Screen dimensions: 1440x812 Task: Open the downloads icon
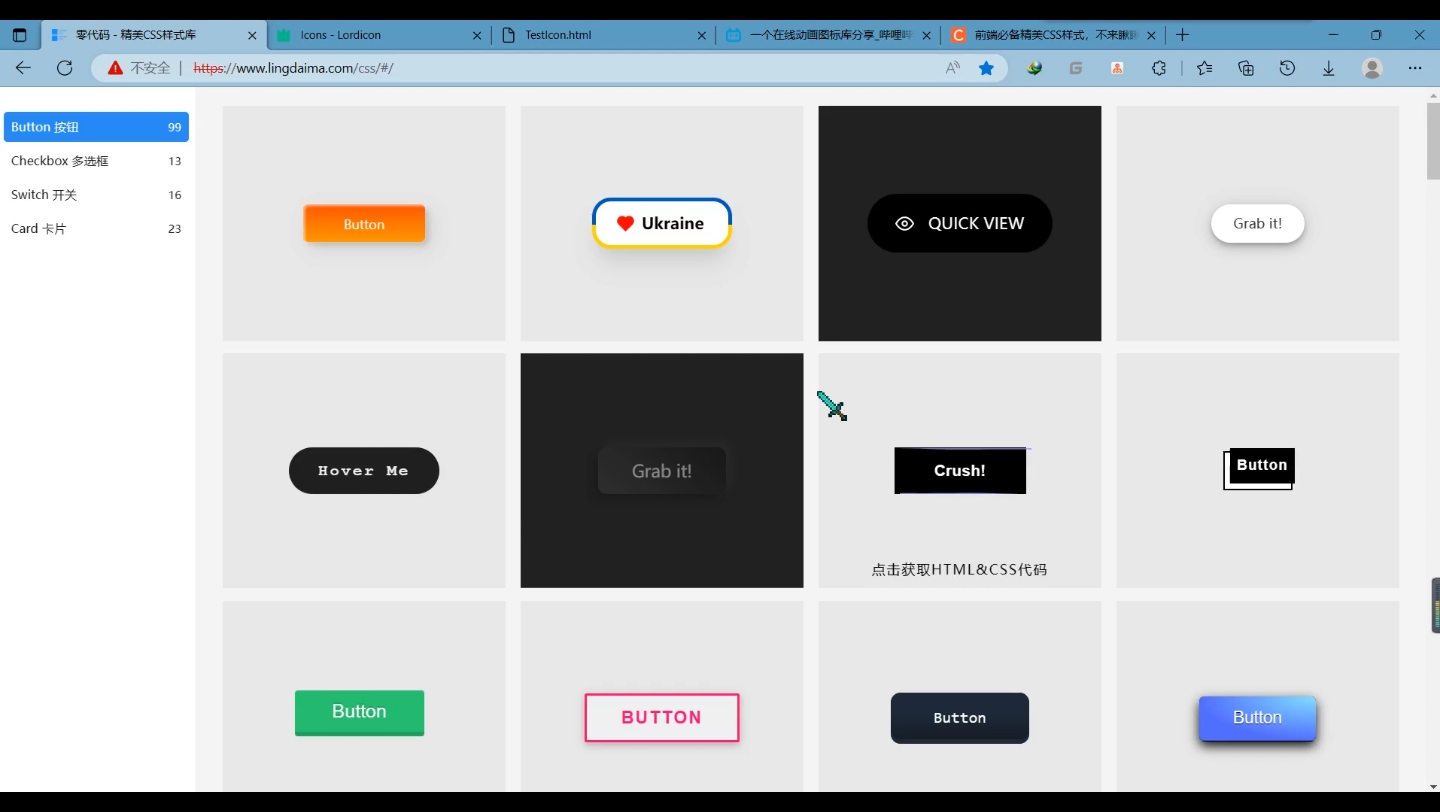point(1329,68)
